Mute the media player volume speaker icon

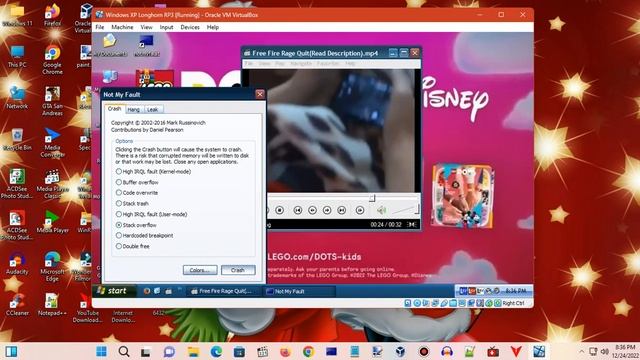click(x=382, y=210)
